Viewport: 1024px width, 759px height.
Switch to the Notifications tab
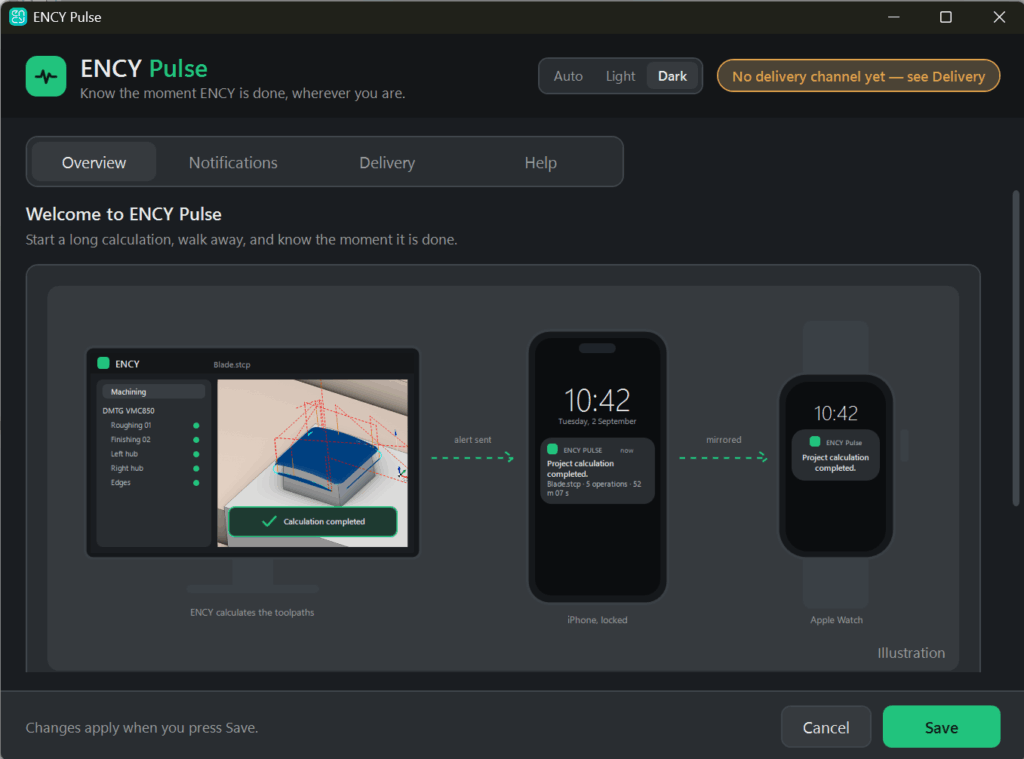(x=233, y=162)
